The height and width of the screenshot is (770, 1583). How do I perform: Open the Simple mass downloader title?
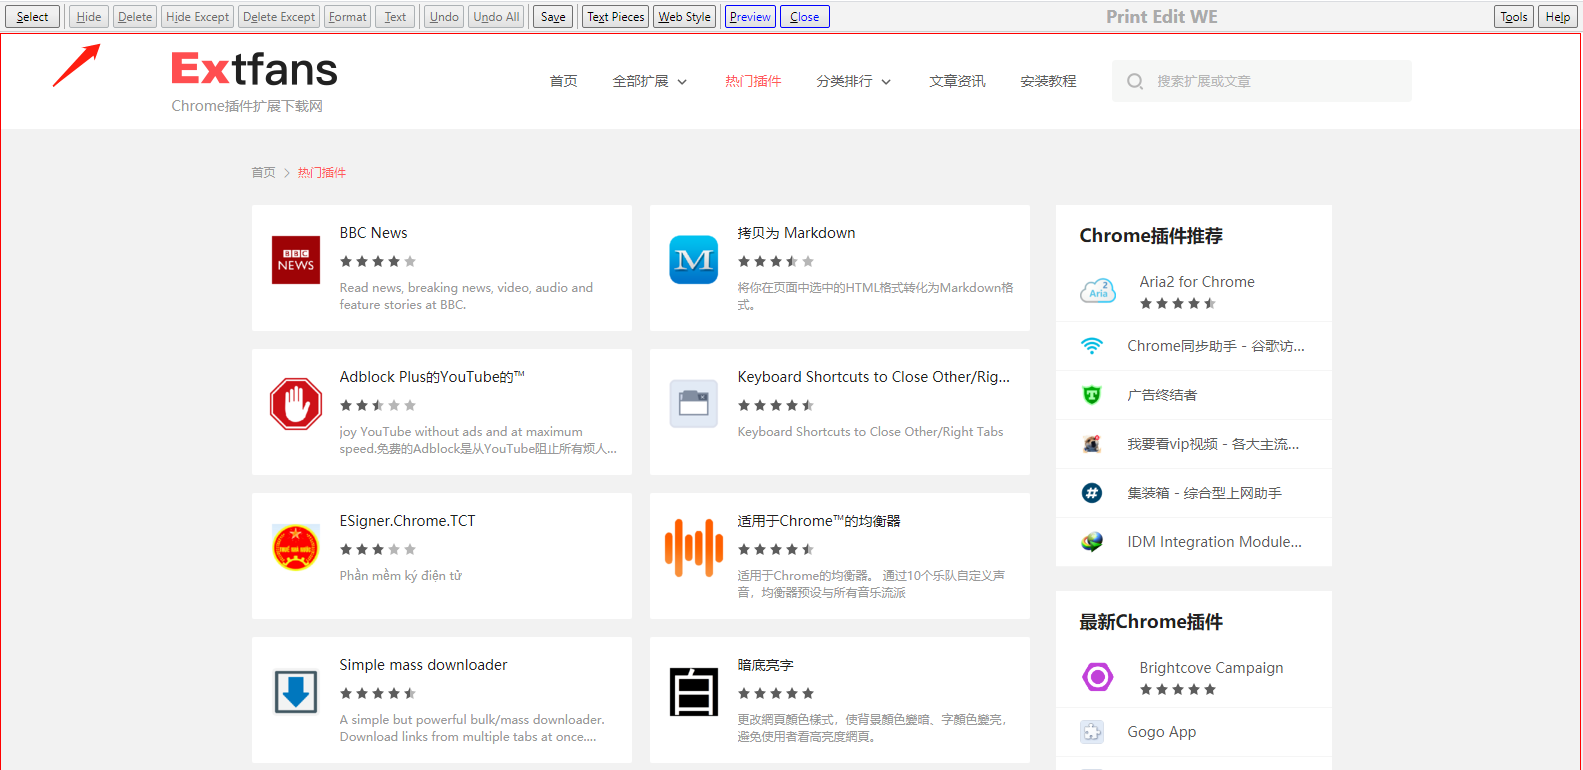tap(423, 665)
